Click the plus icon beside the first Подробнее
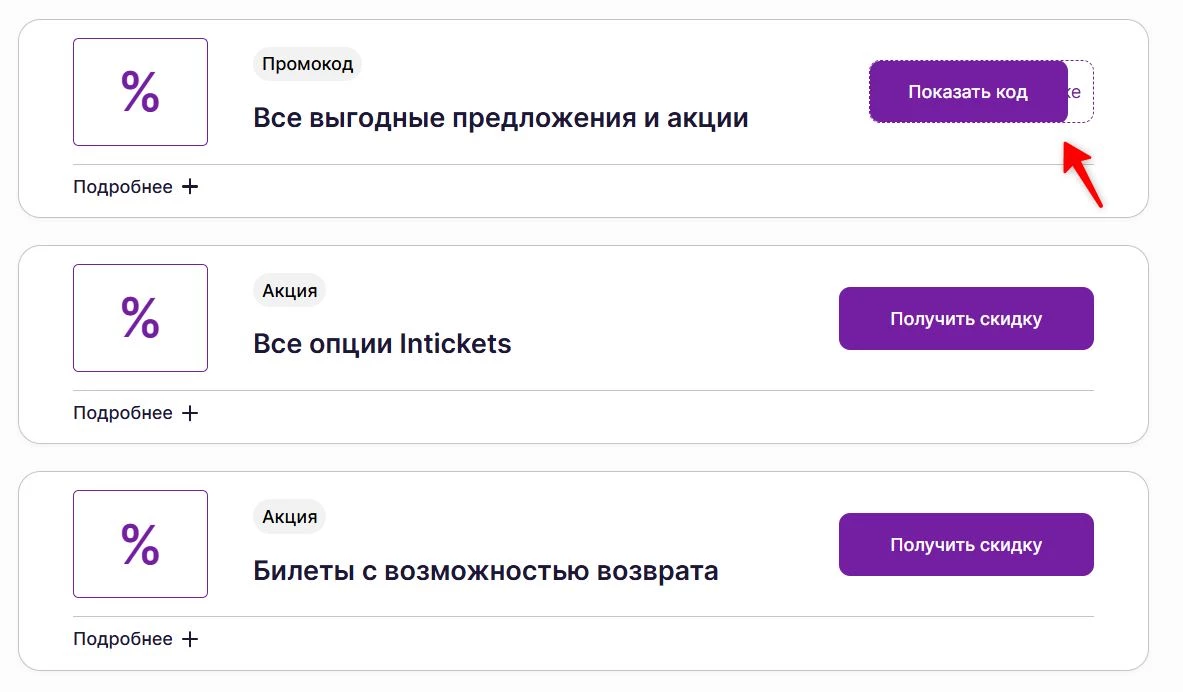Viewport: 1183px width, 692px height. pos(190,186)
